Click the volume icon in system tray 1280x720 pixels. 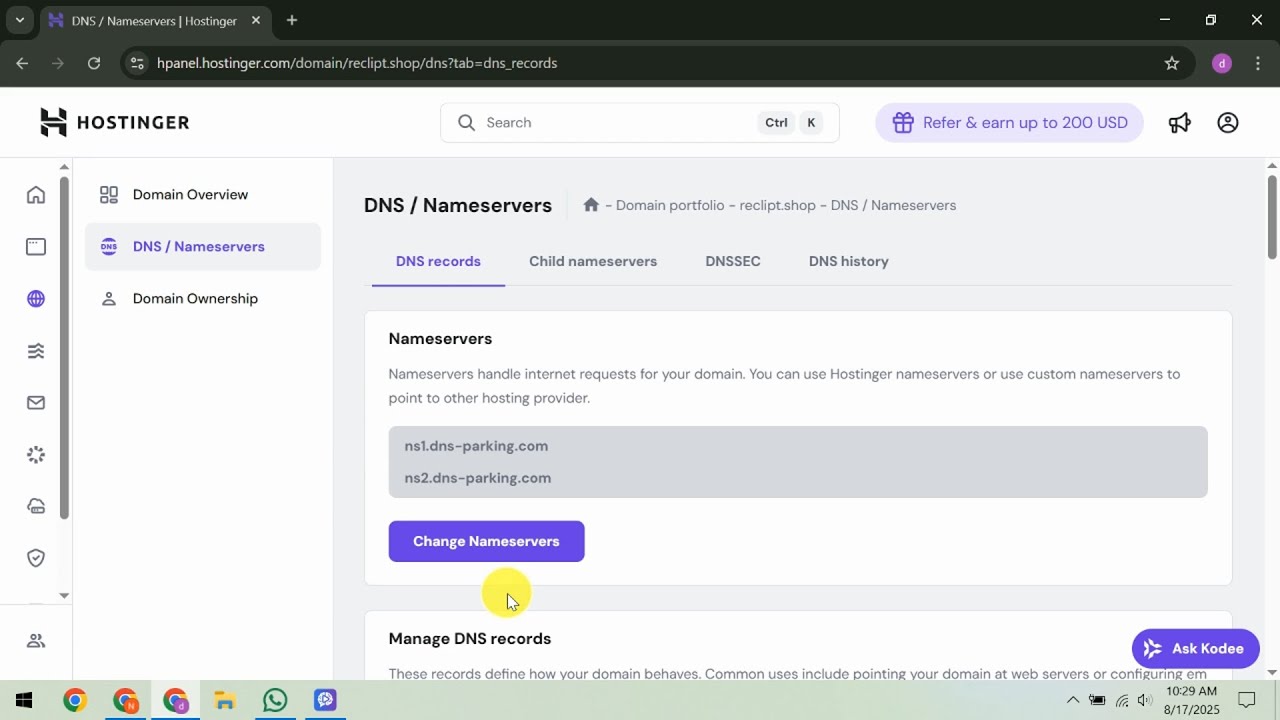click(x=1145, y=700)
